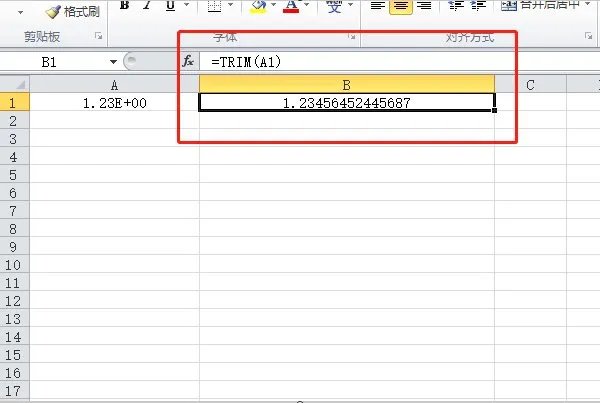
Task: Apply left alignment to cell
Action: tap(377, 6)
